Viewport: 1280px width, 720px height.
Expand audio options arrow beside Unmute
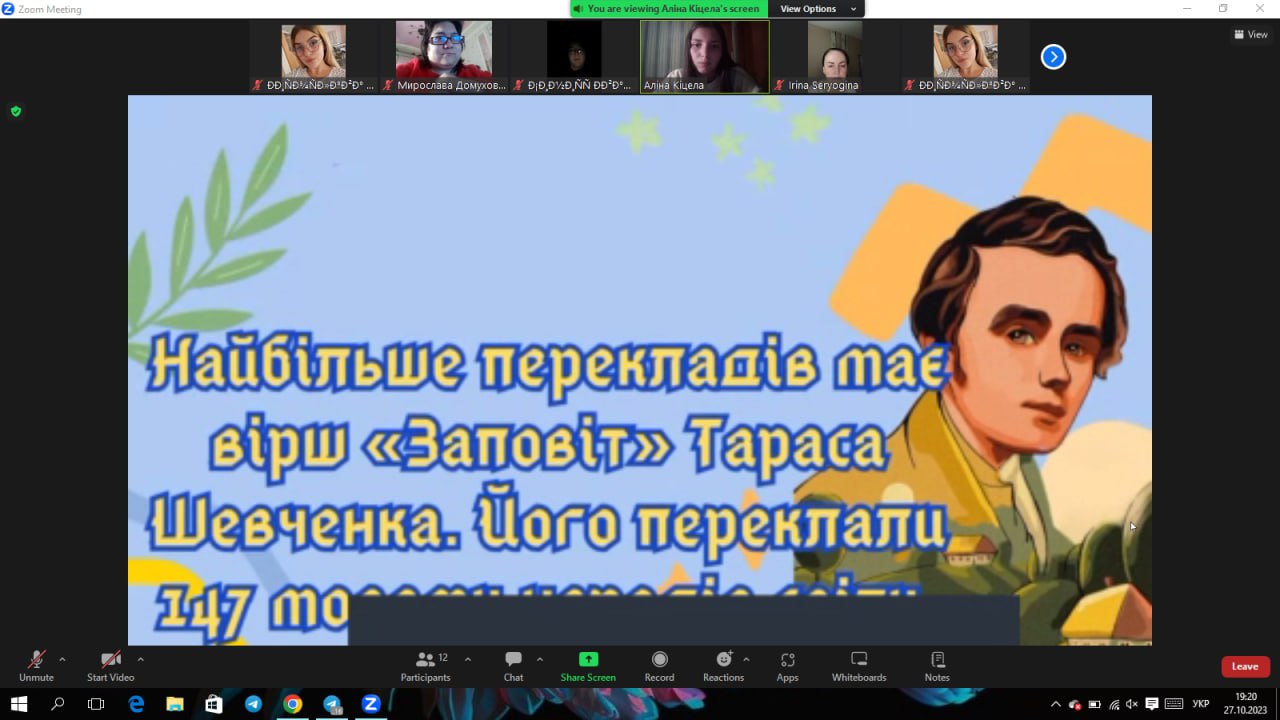62,659
